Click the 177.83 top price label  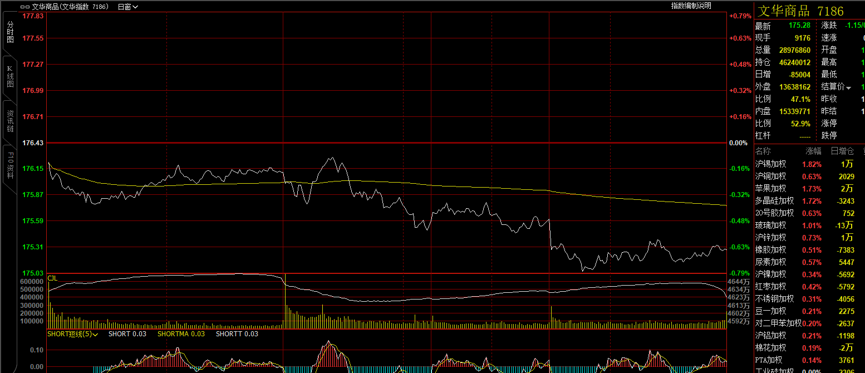pyautogui.click(x=33, y=15)
